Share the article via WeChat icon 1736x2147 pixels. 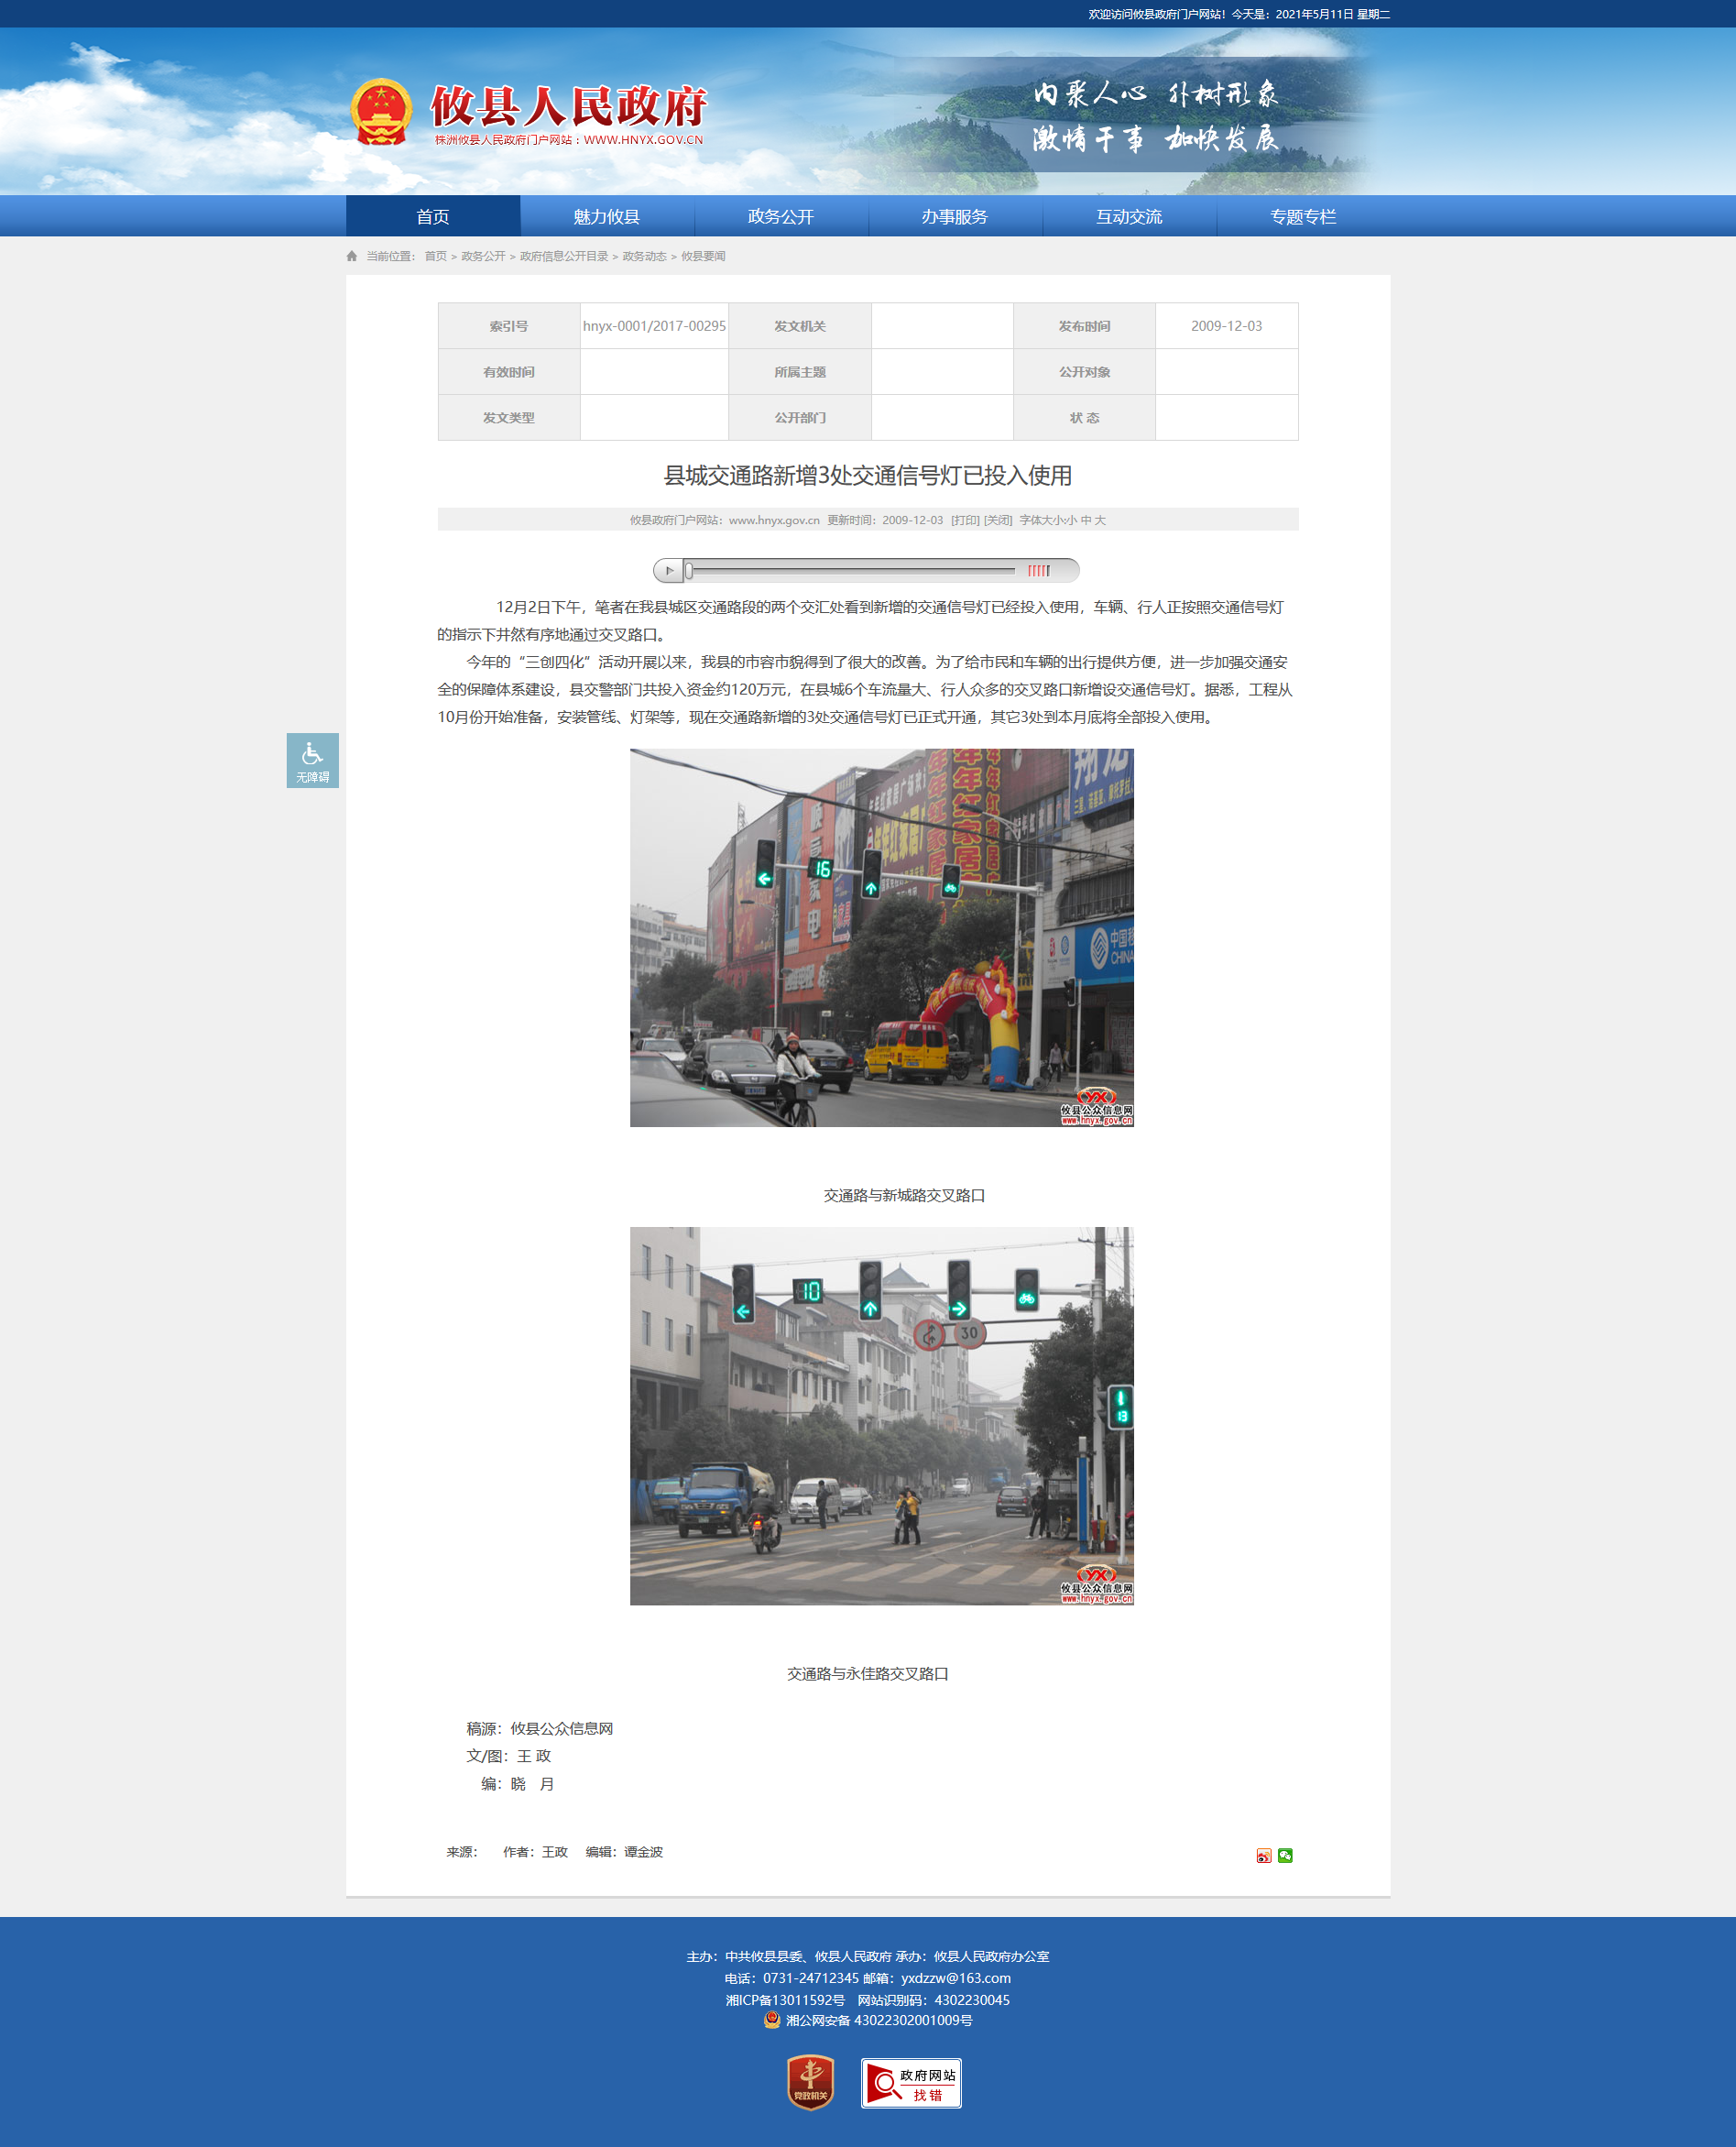1285,1856
